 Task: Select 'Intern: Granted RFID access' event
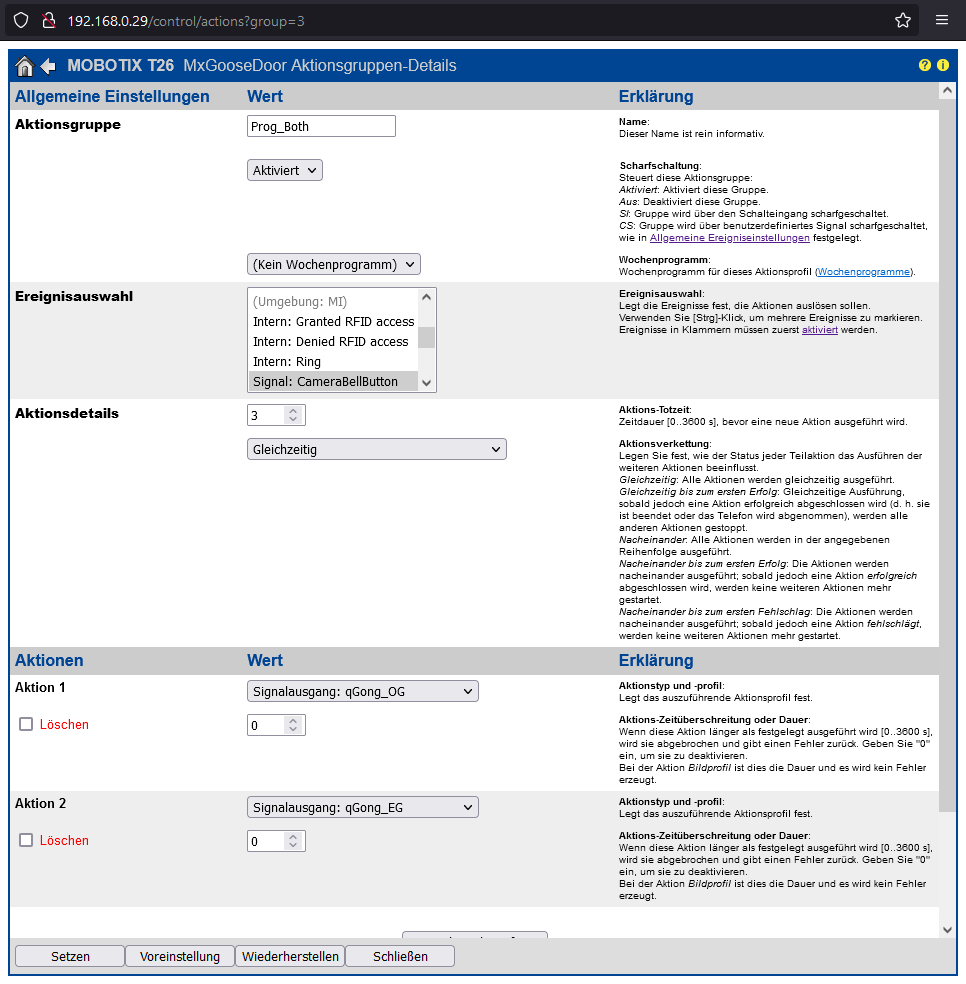tap(333, 321)
